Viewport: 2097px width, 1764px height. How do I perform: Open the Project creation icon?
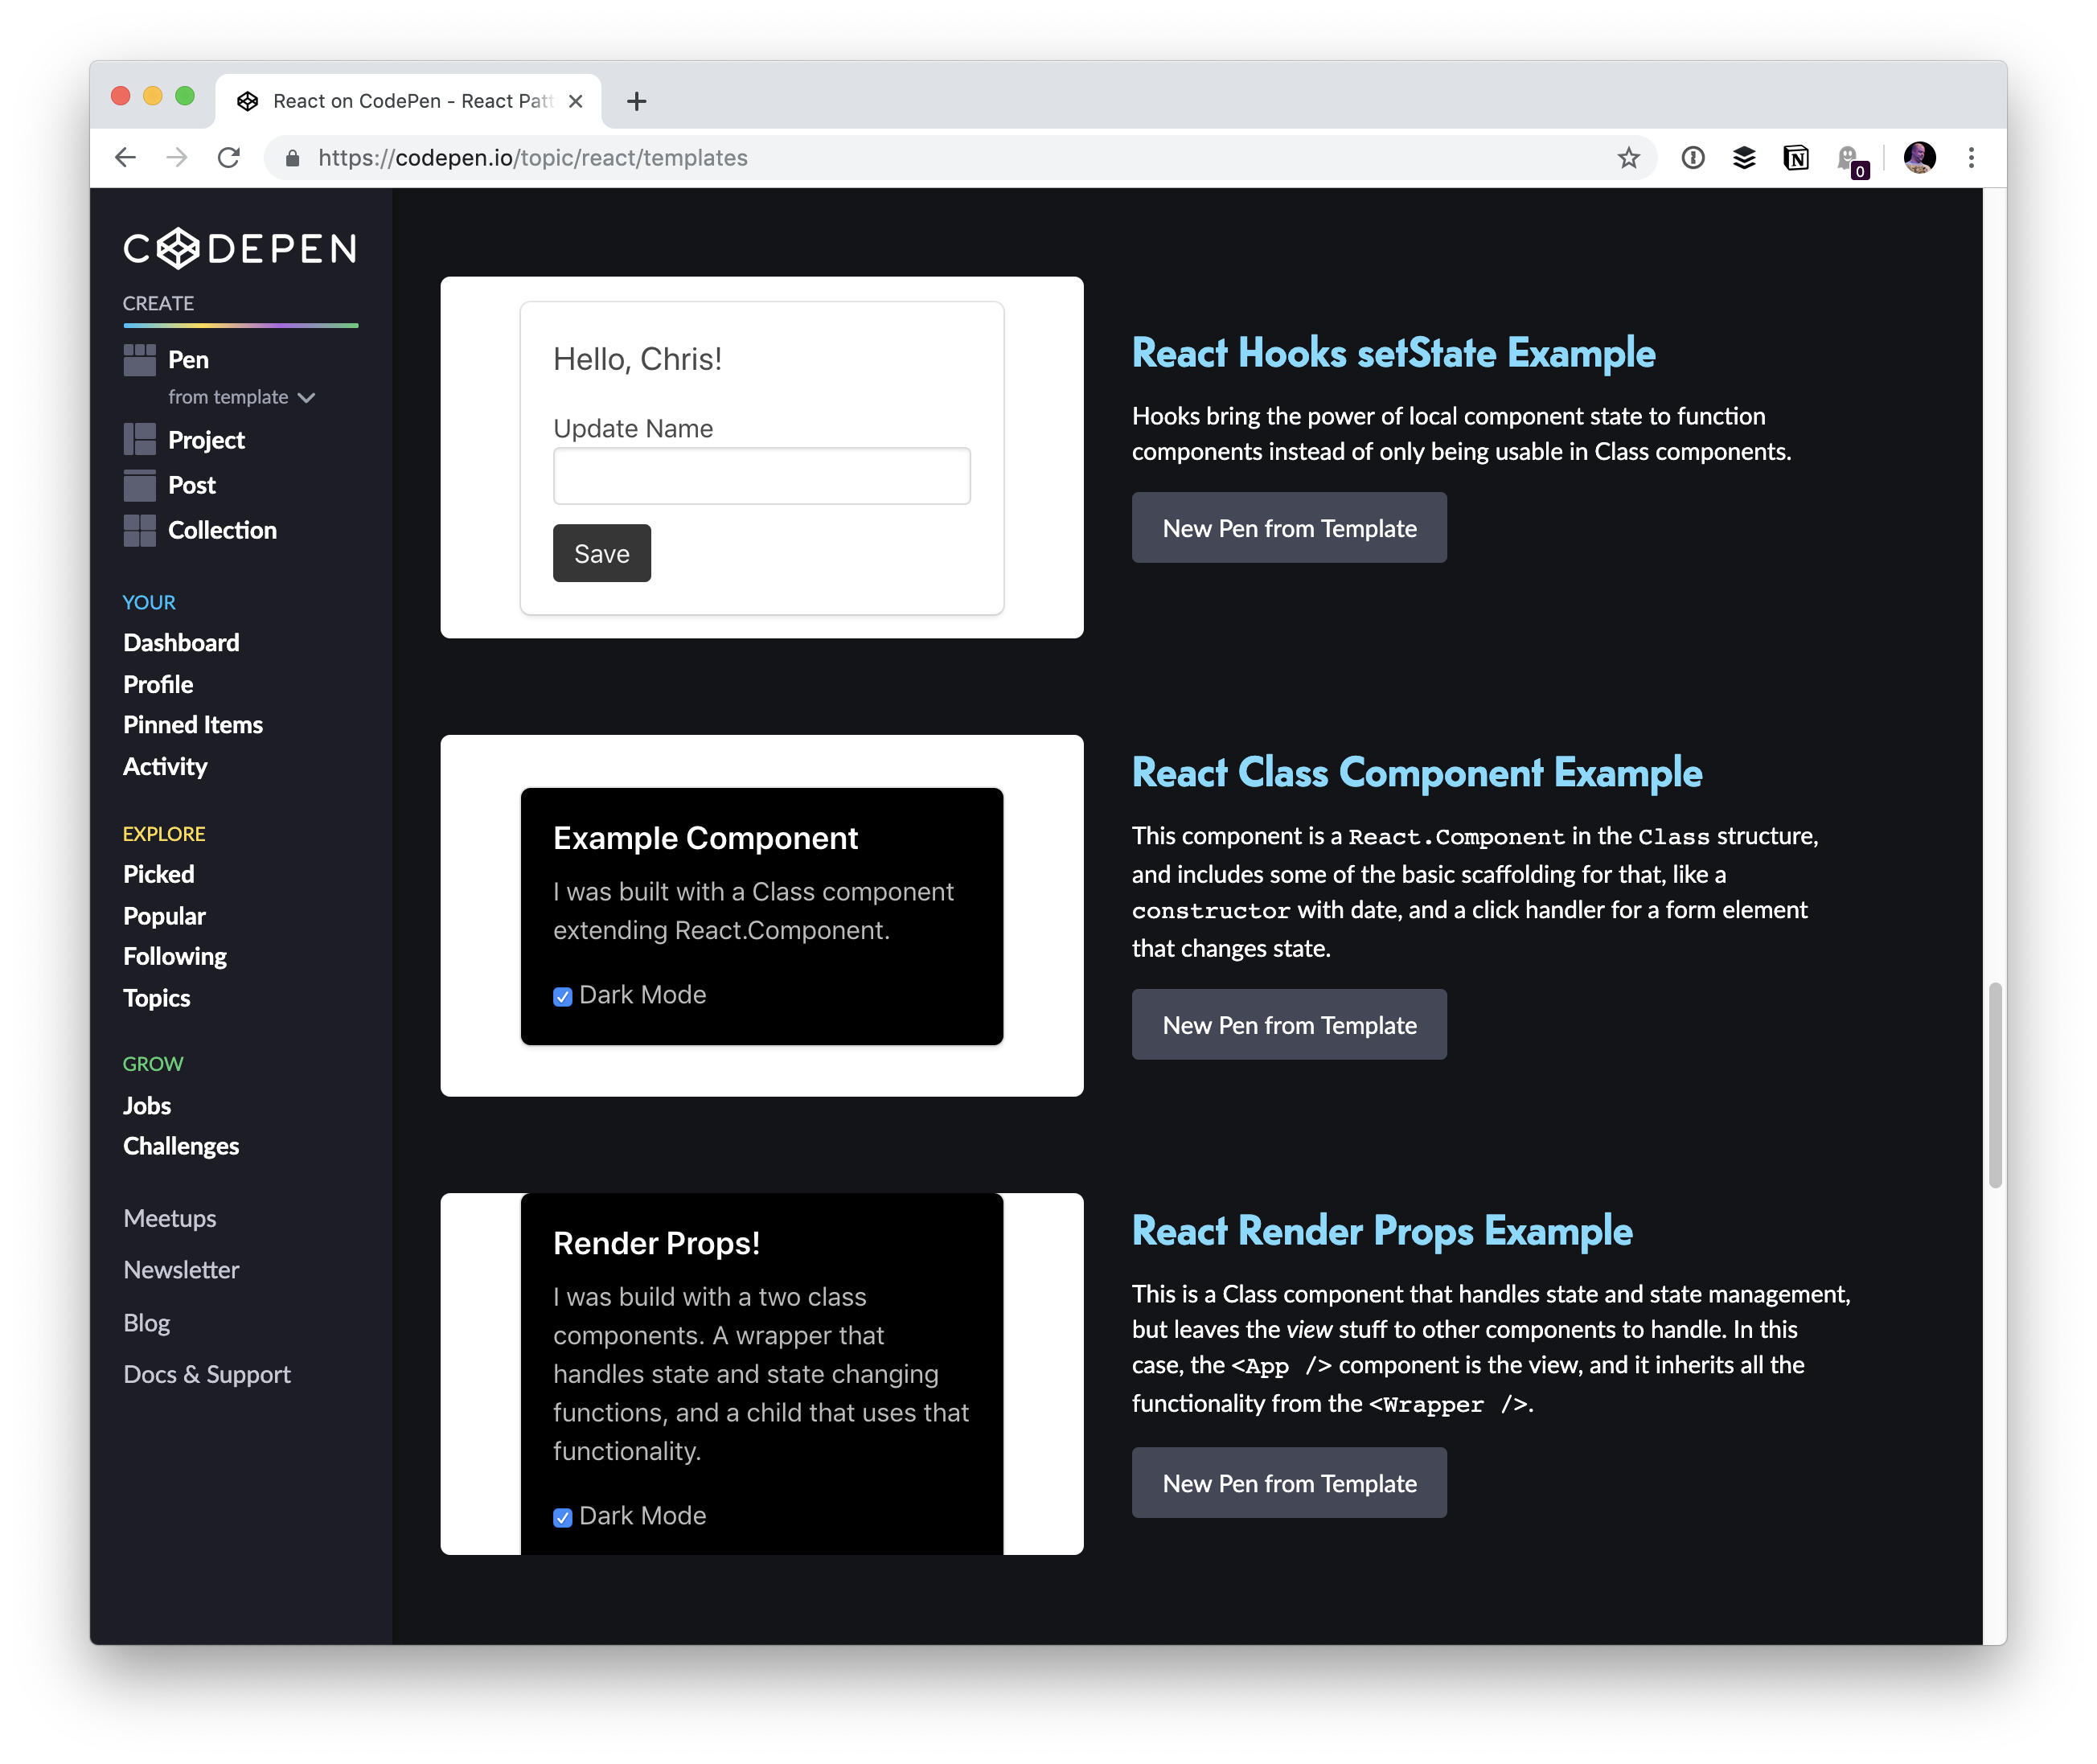tap(141, 439)
